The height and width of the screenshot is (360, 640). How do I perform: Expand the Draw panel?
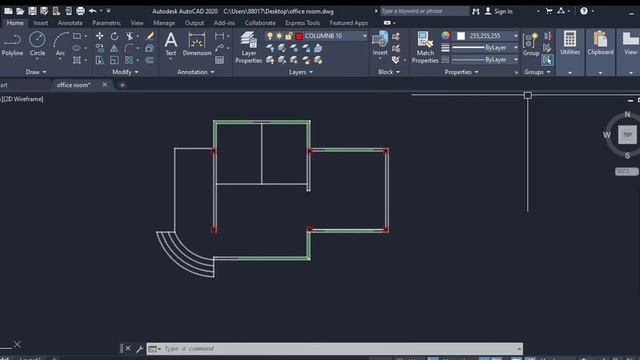[x=36, y=72]
